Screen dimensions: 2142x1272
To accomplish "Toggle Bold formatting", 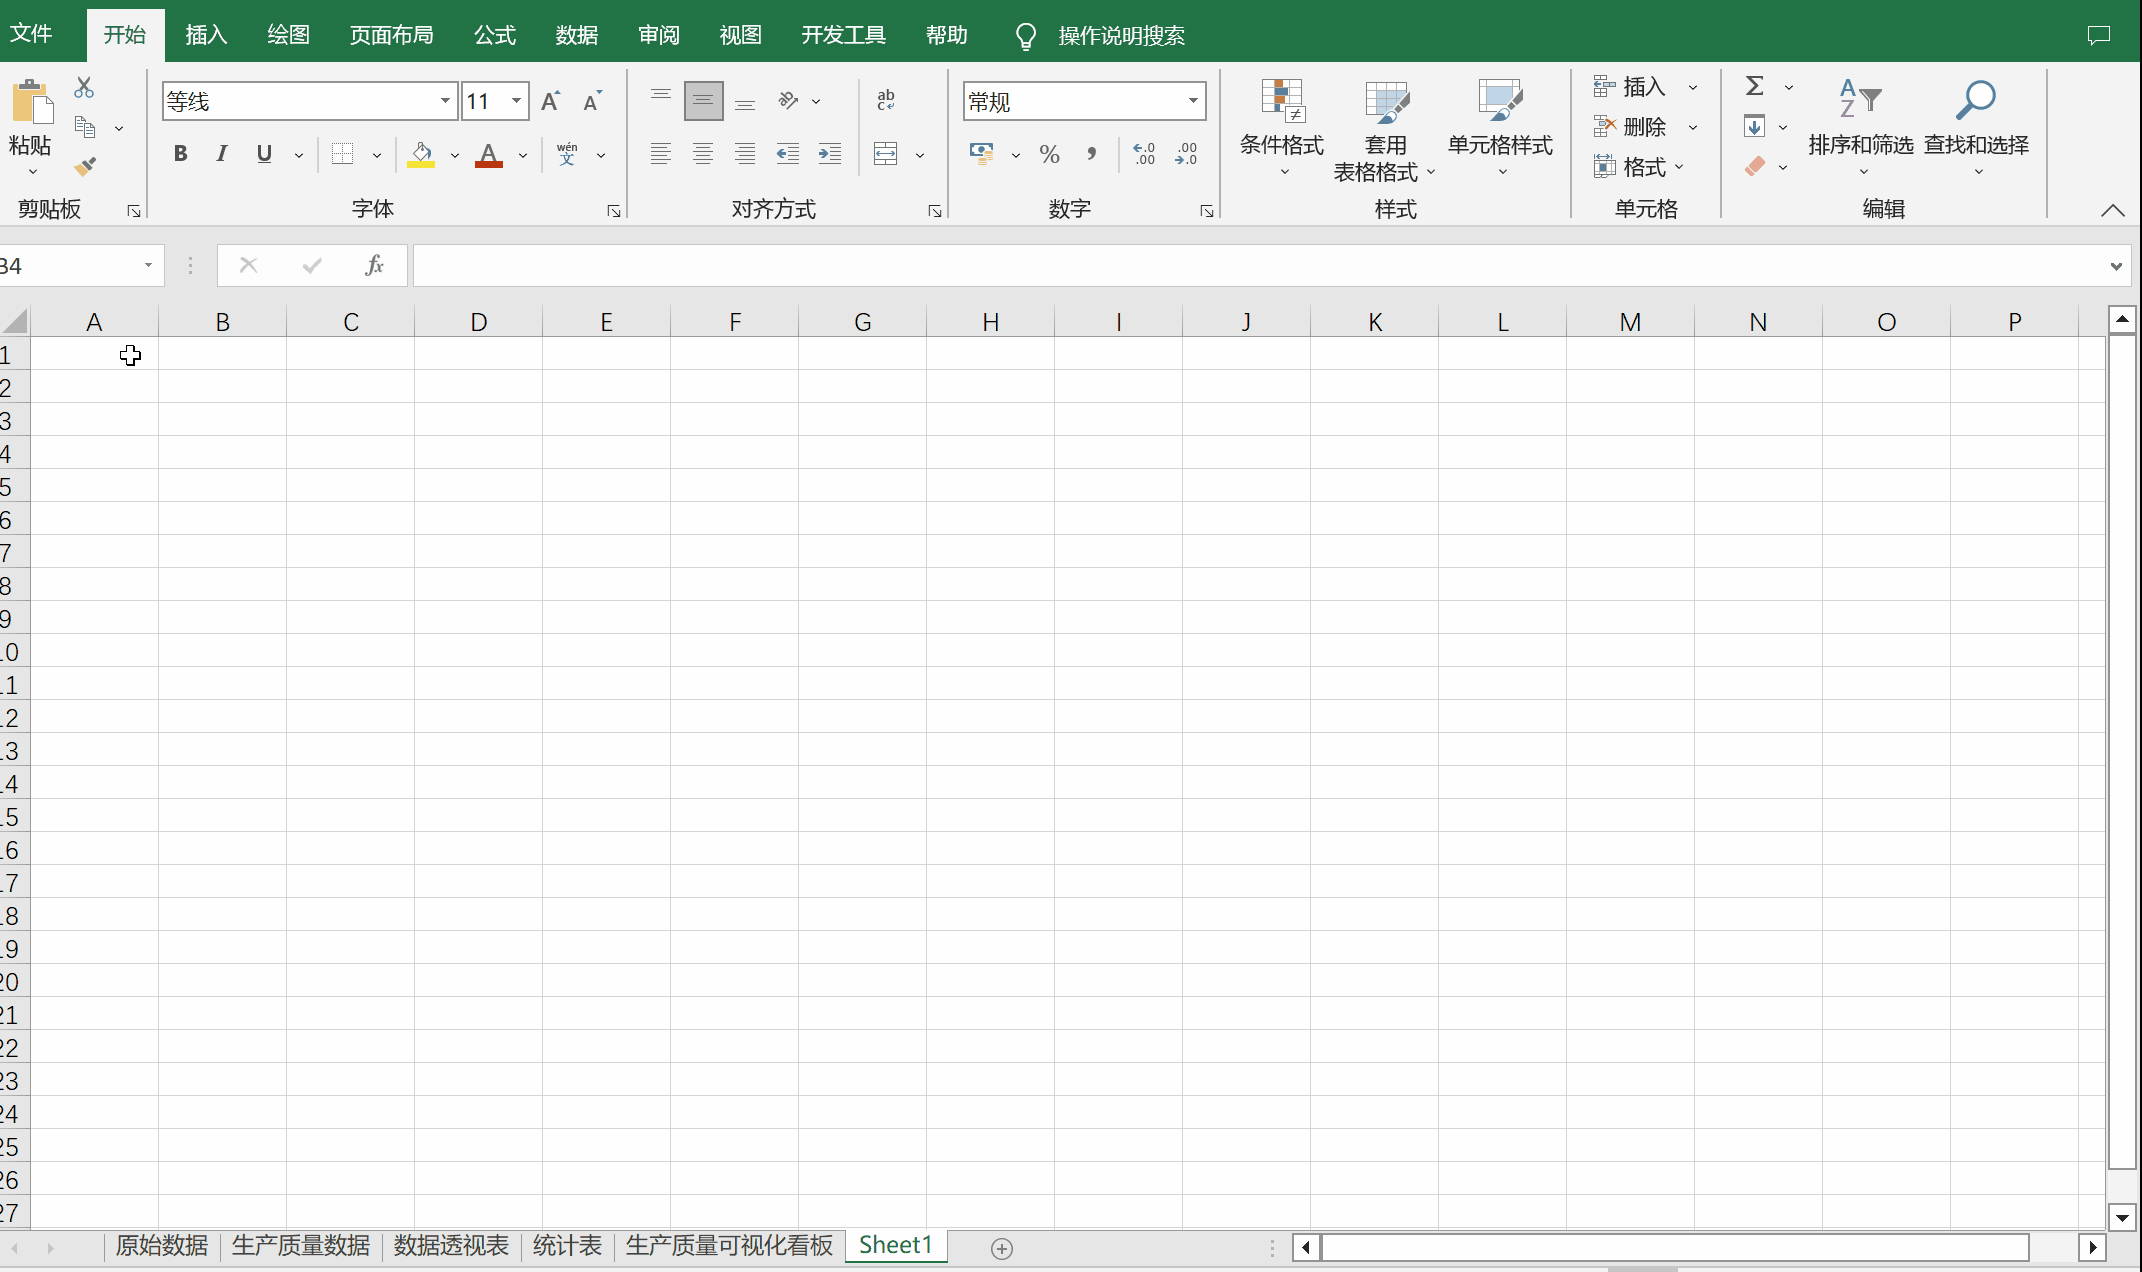I will (x=180, y=154).
